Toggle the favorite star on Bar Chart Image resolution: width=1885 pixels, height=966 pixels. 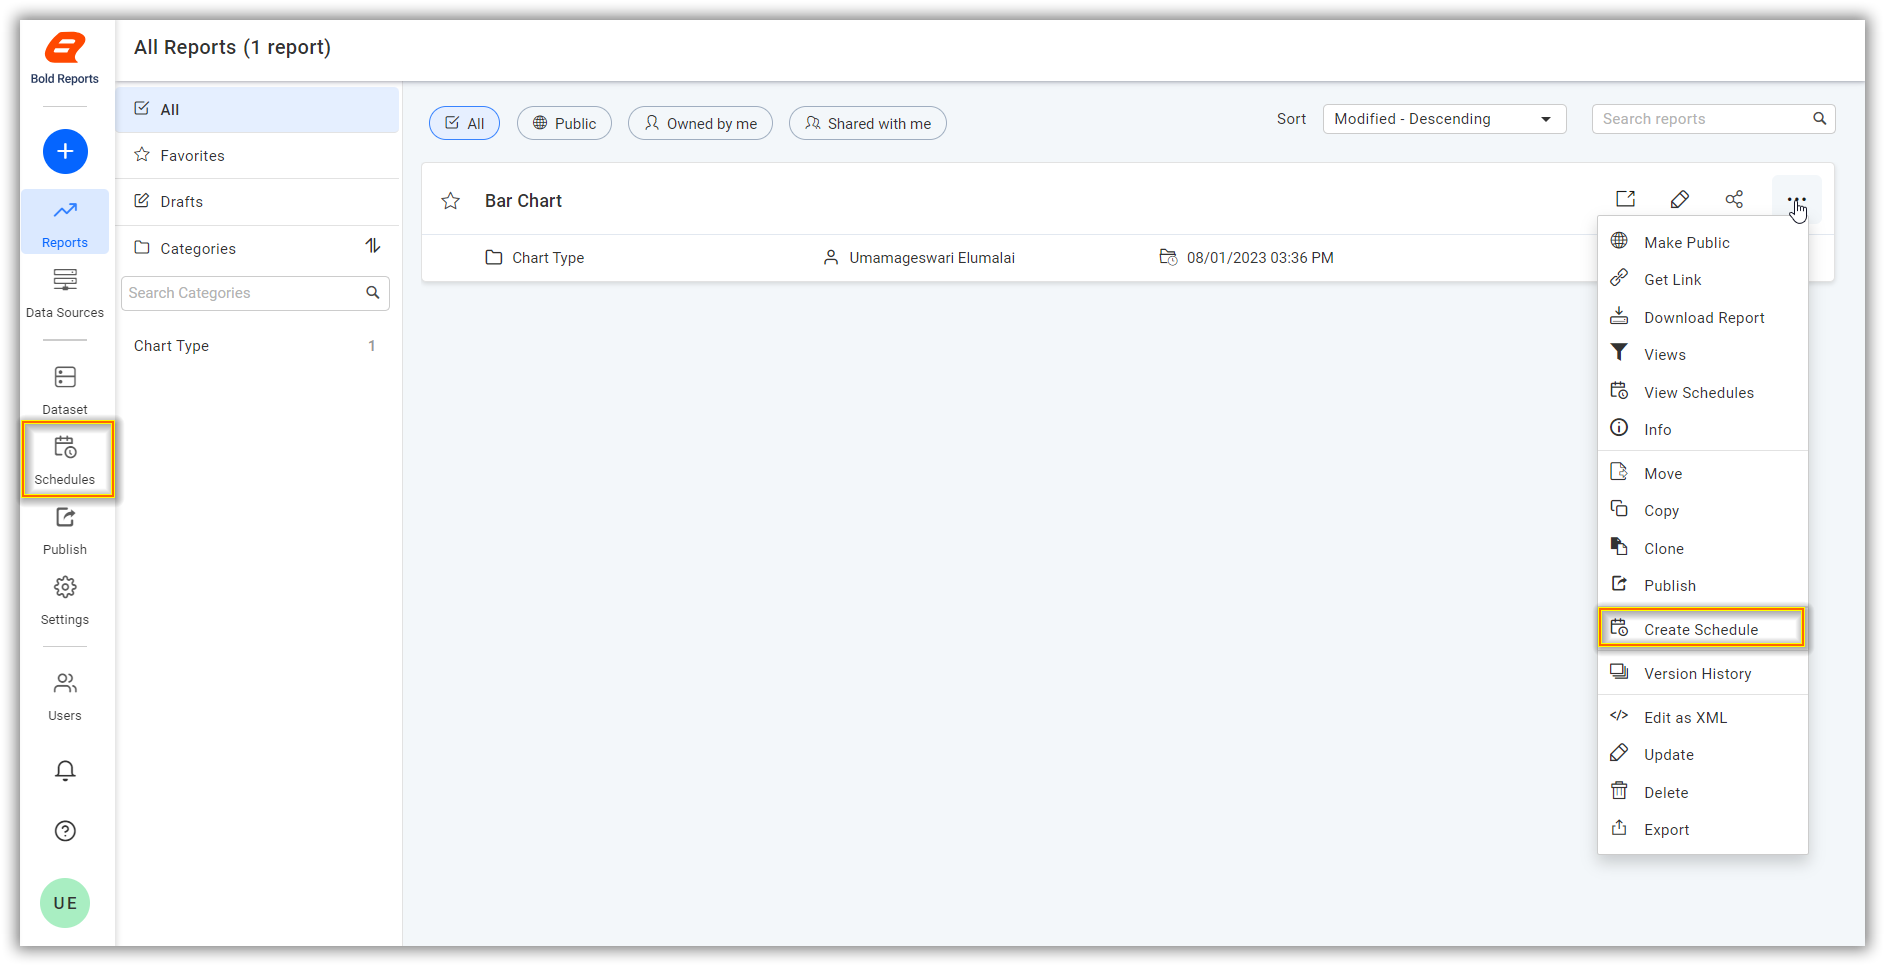point(451,200)
